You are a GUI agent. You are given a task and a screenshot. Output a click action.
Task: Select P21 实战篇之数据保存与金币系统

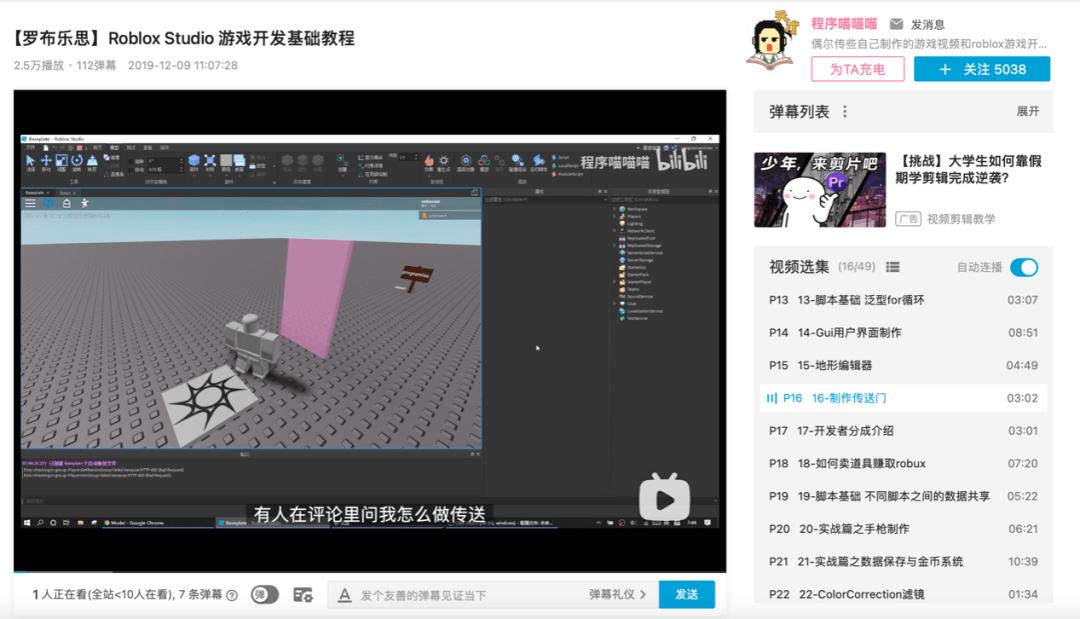[x=903, y=562]
